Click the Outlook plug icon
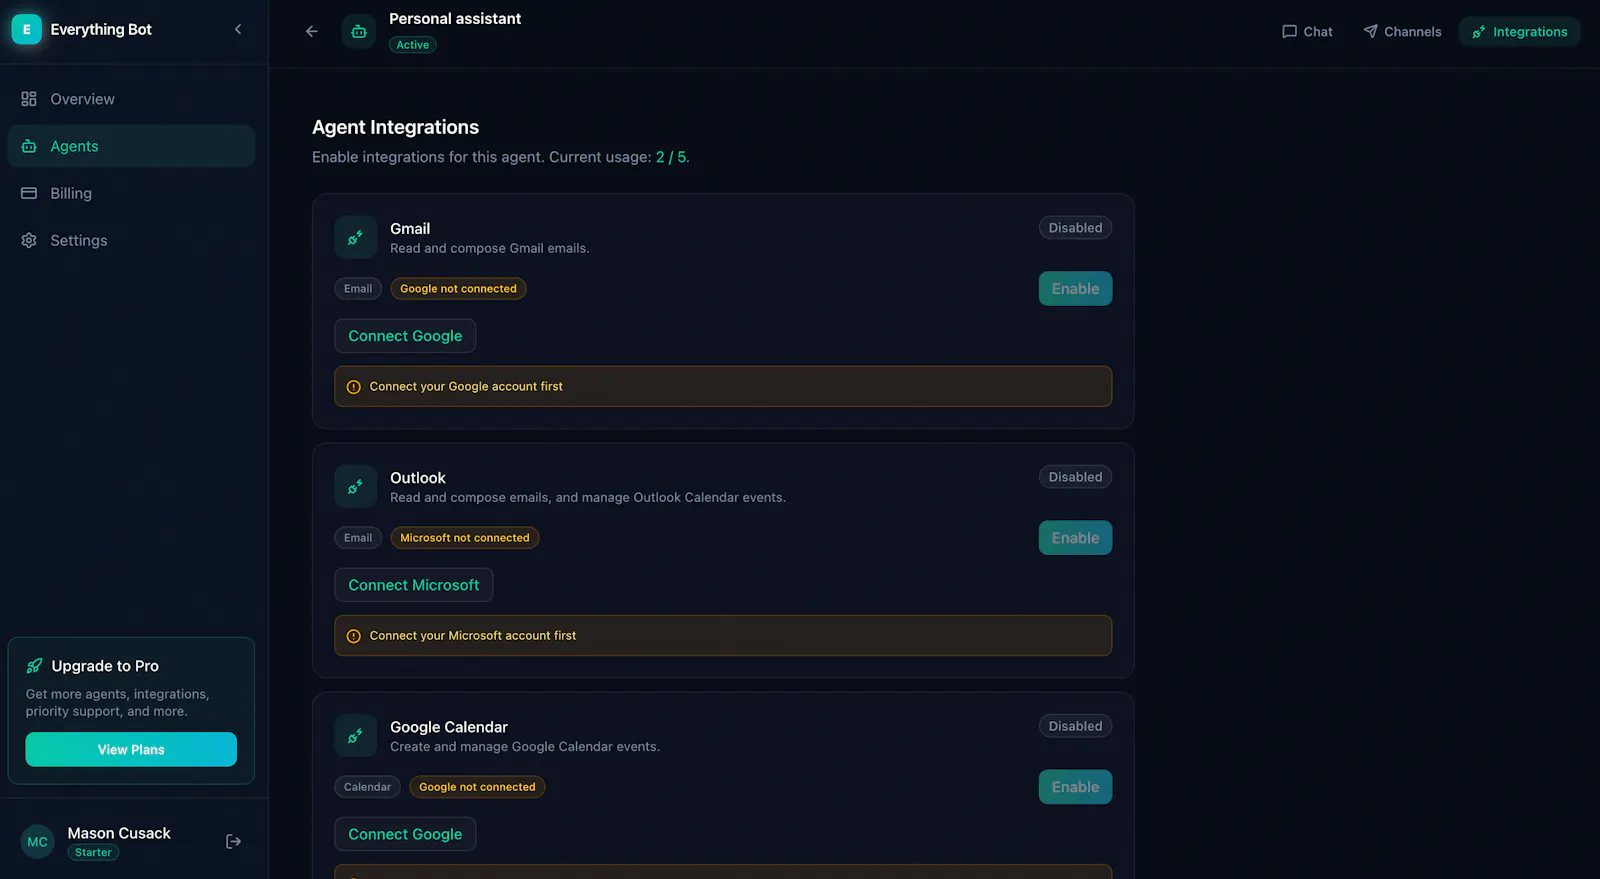 click(x=355, y=486)
